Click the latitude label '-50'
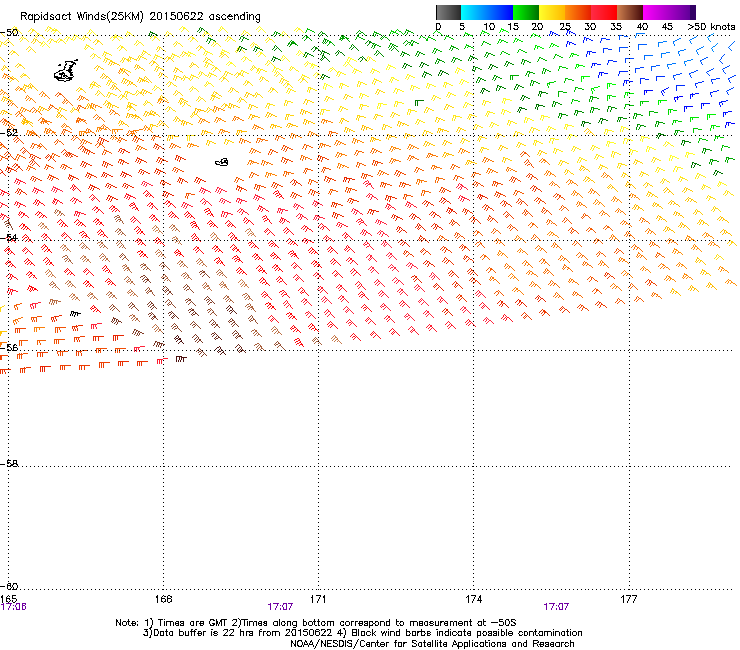This screenshot has width=740, height=650. [9, 33]
